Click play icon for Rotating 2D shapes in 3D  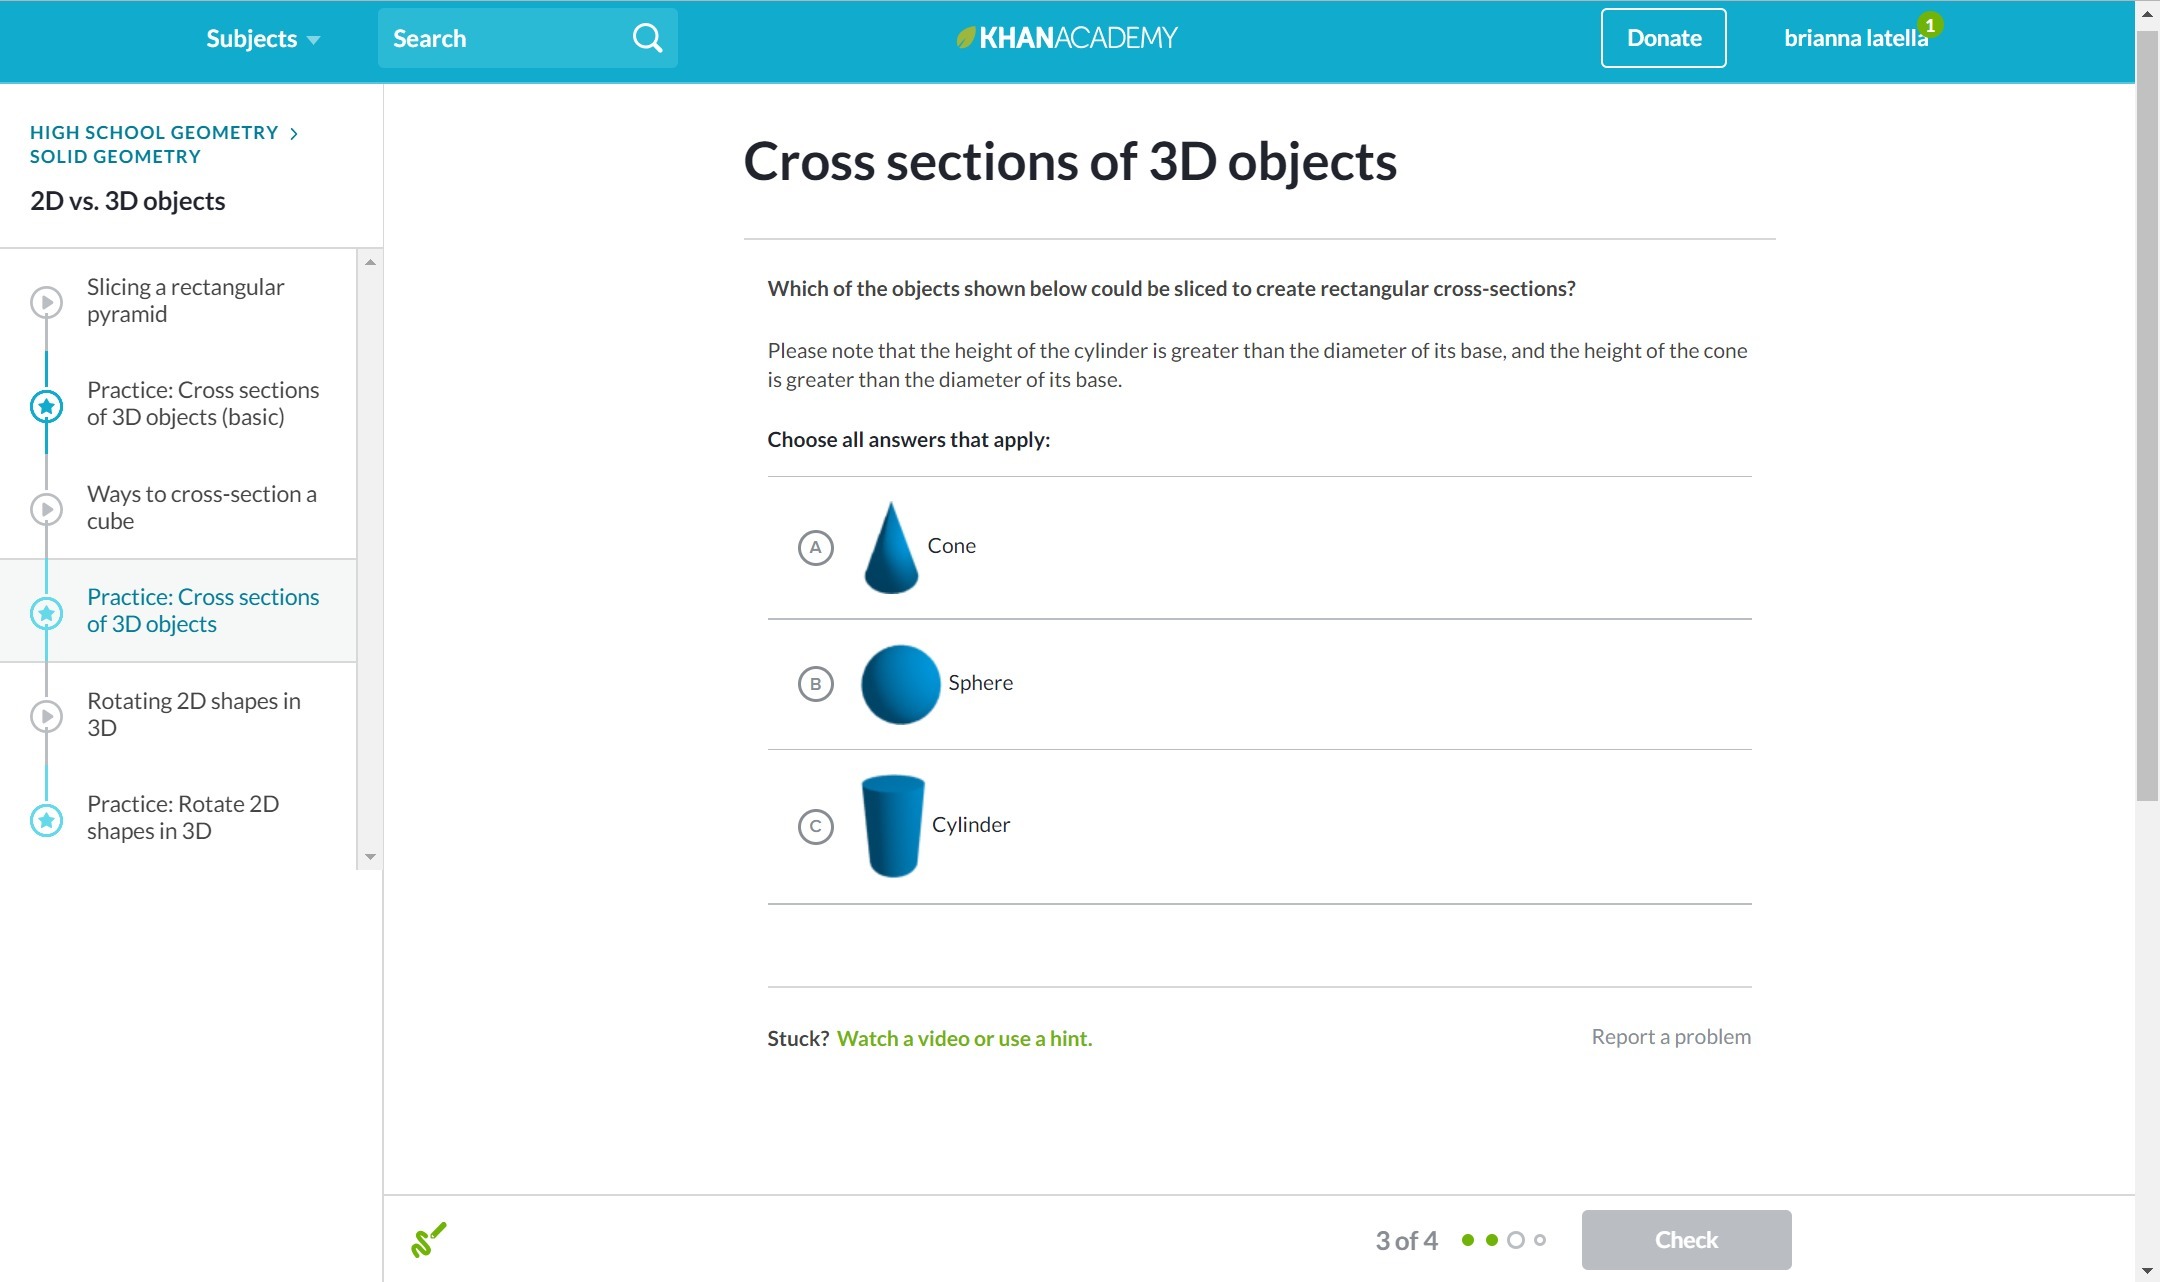click(46, 716)
